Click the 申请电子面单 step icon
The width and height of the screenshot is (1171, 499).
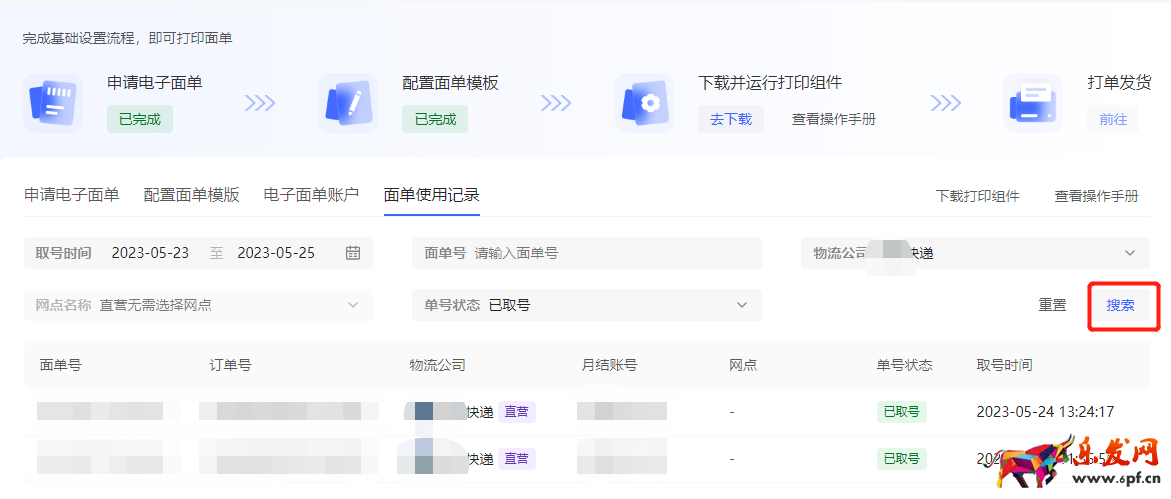coord(52,103)
